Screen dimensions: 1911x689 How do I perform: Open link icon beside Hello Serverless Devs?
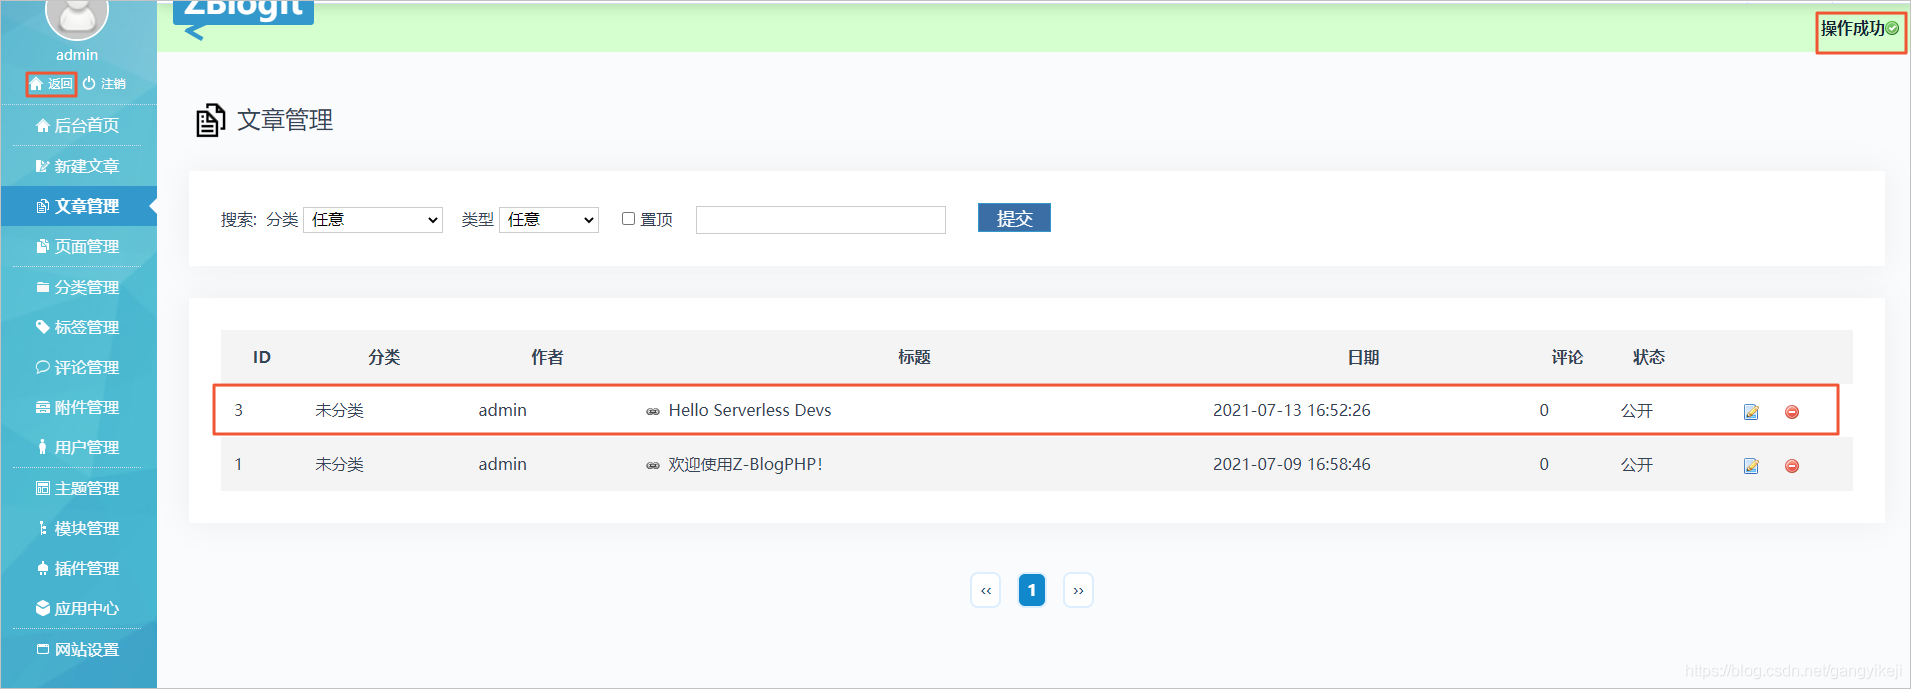pyautogui.click(x=653, y=411)
